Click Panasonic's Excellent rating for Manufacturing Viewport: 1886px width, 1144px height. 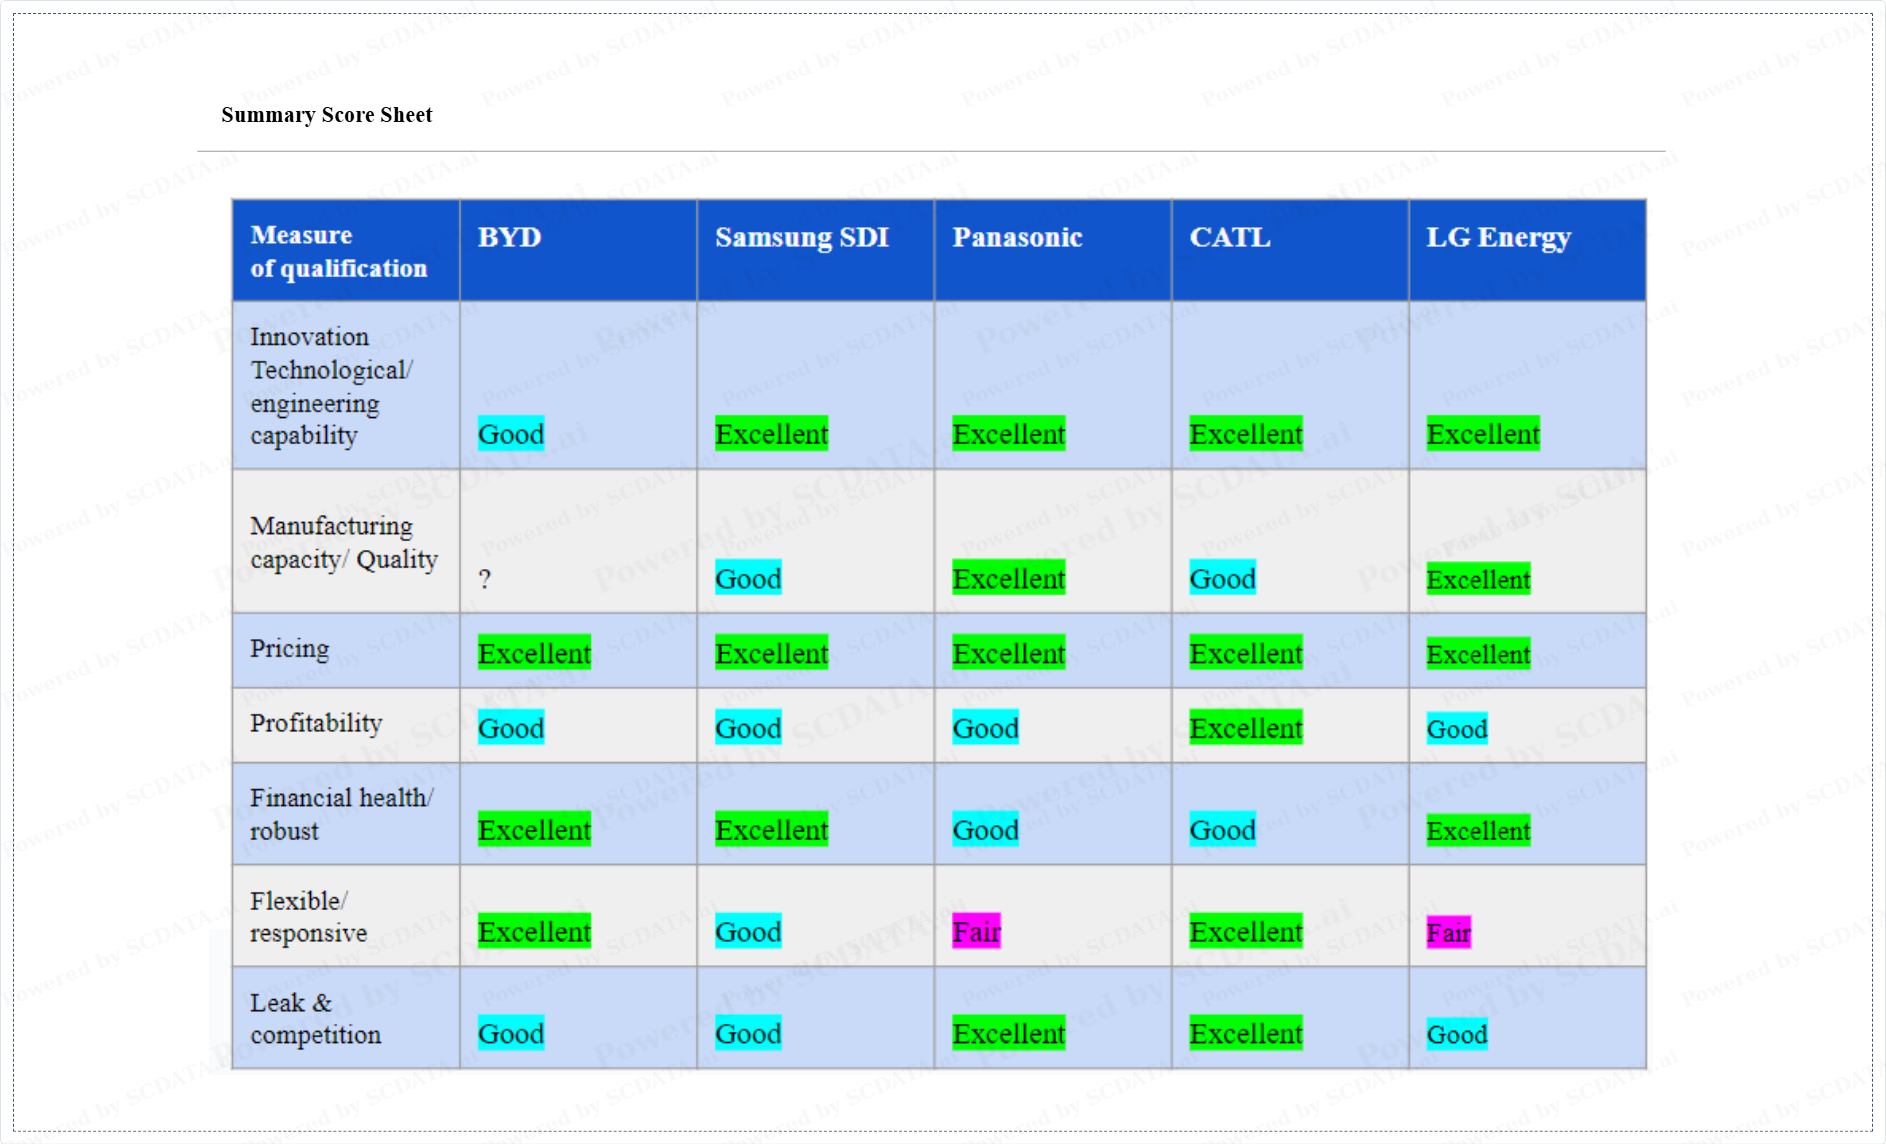point(1009,578)
